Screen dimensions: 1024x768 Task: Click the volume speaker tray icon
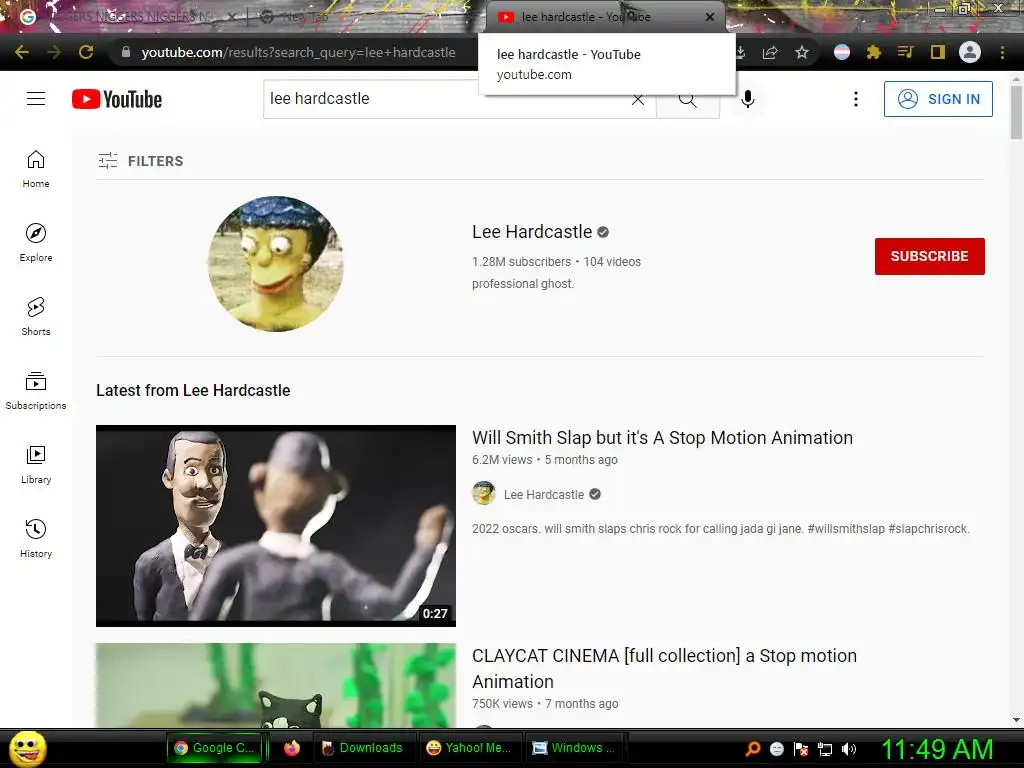coord(849,749)
